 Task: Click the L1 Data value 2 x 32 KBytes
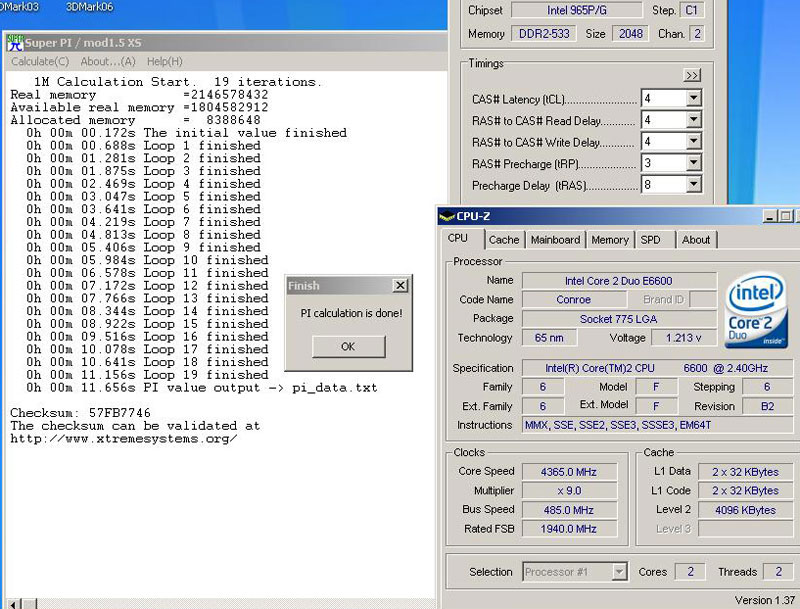coord(745,472)
